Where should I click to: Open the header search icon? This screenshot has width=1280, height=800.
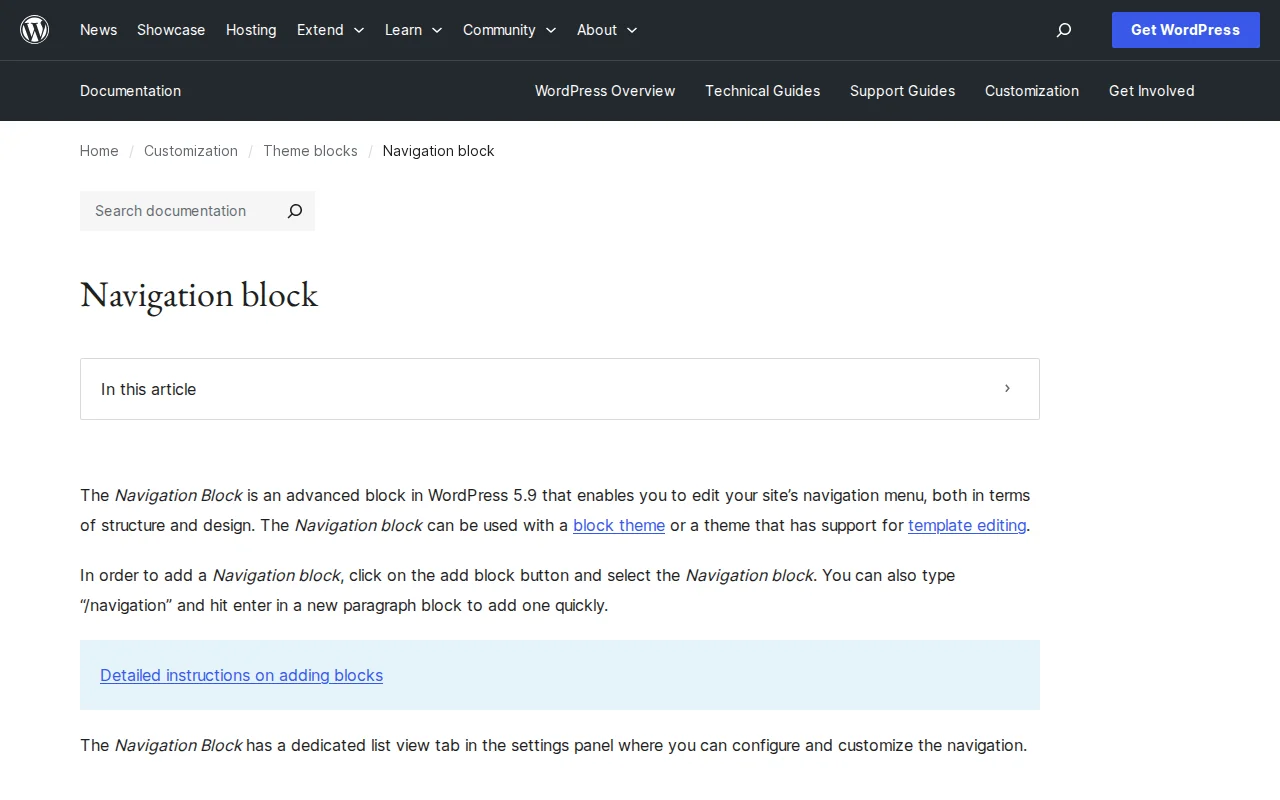pyautogui.click(x=1063, y=30)
